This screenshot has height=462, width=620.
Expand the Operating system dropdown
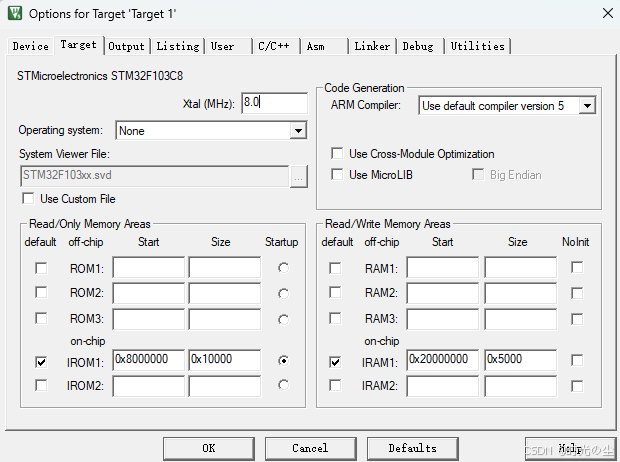(298, 131)
